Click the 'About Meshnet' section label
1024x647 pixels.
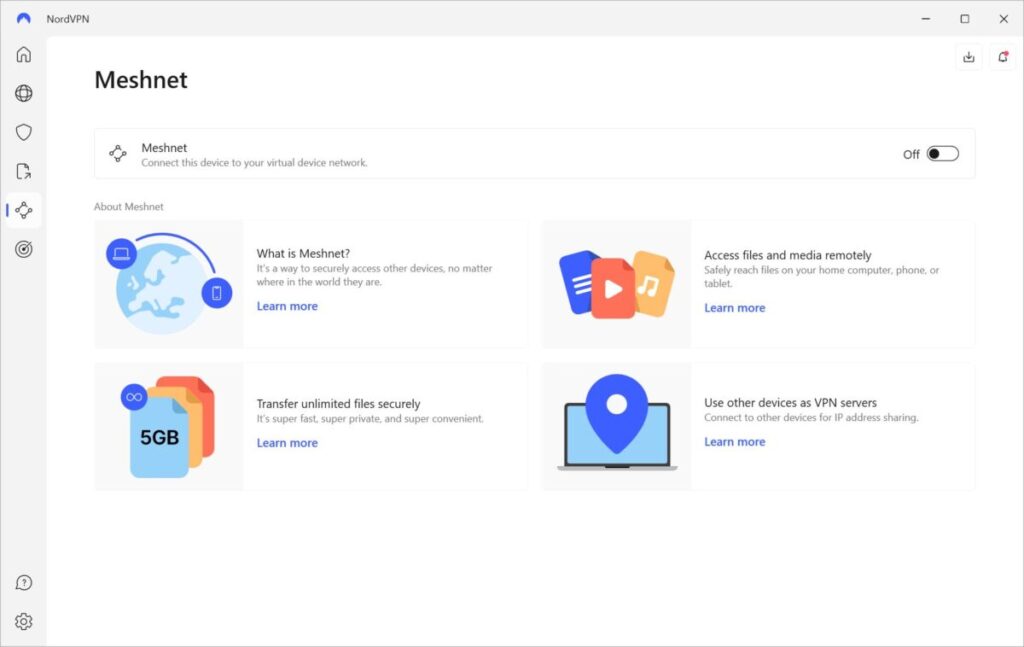[129, 206]
